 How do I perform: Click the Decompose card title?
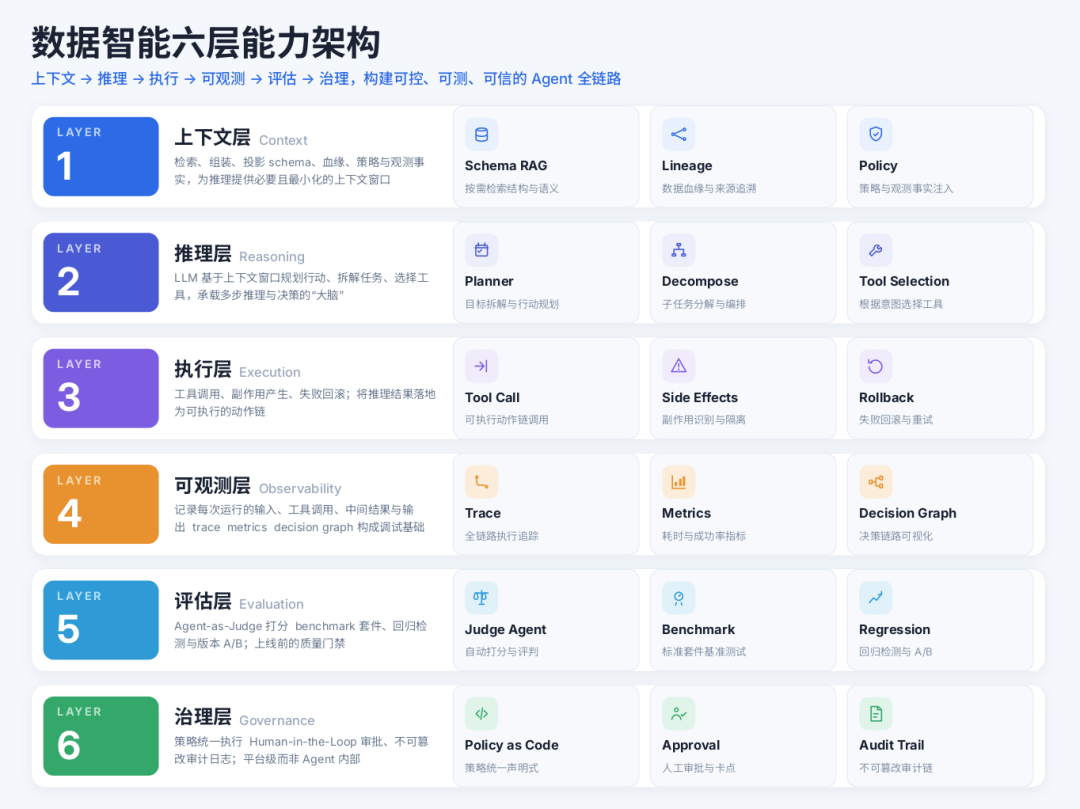coord(700,282)
